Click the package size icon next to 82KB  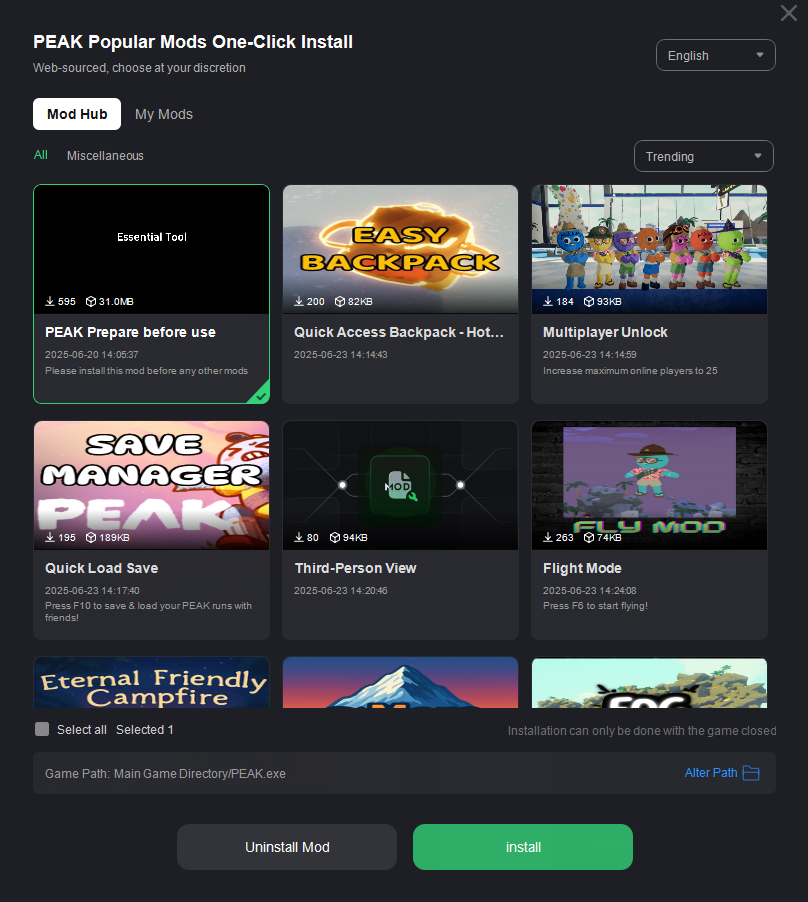[340, 301]
